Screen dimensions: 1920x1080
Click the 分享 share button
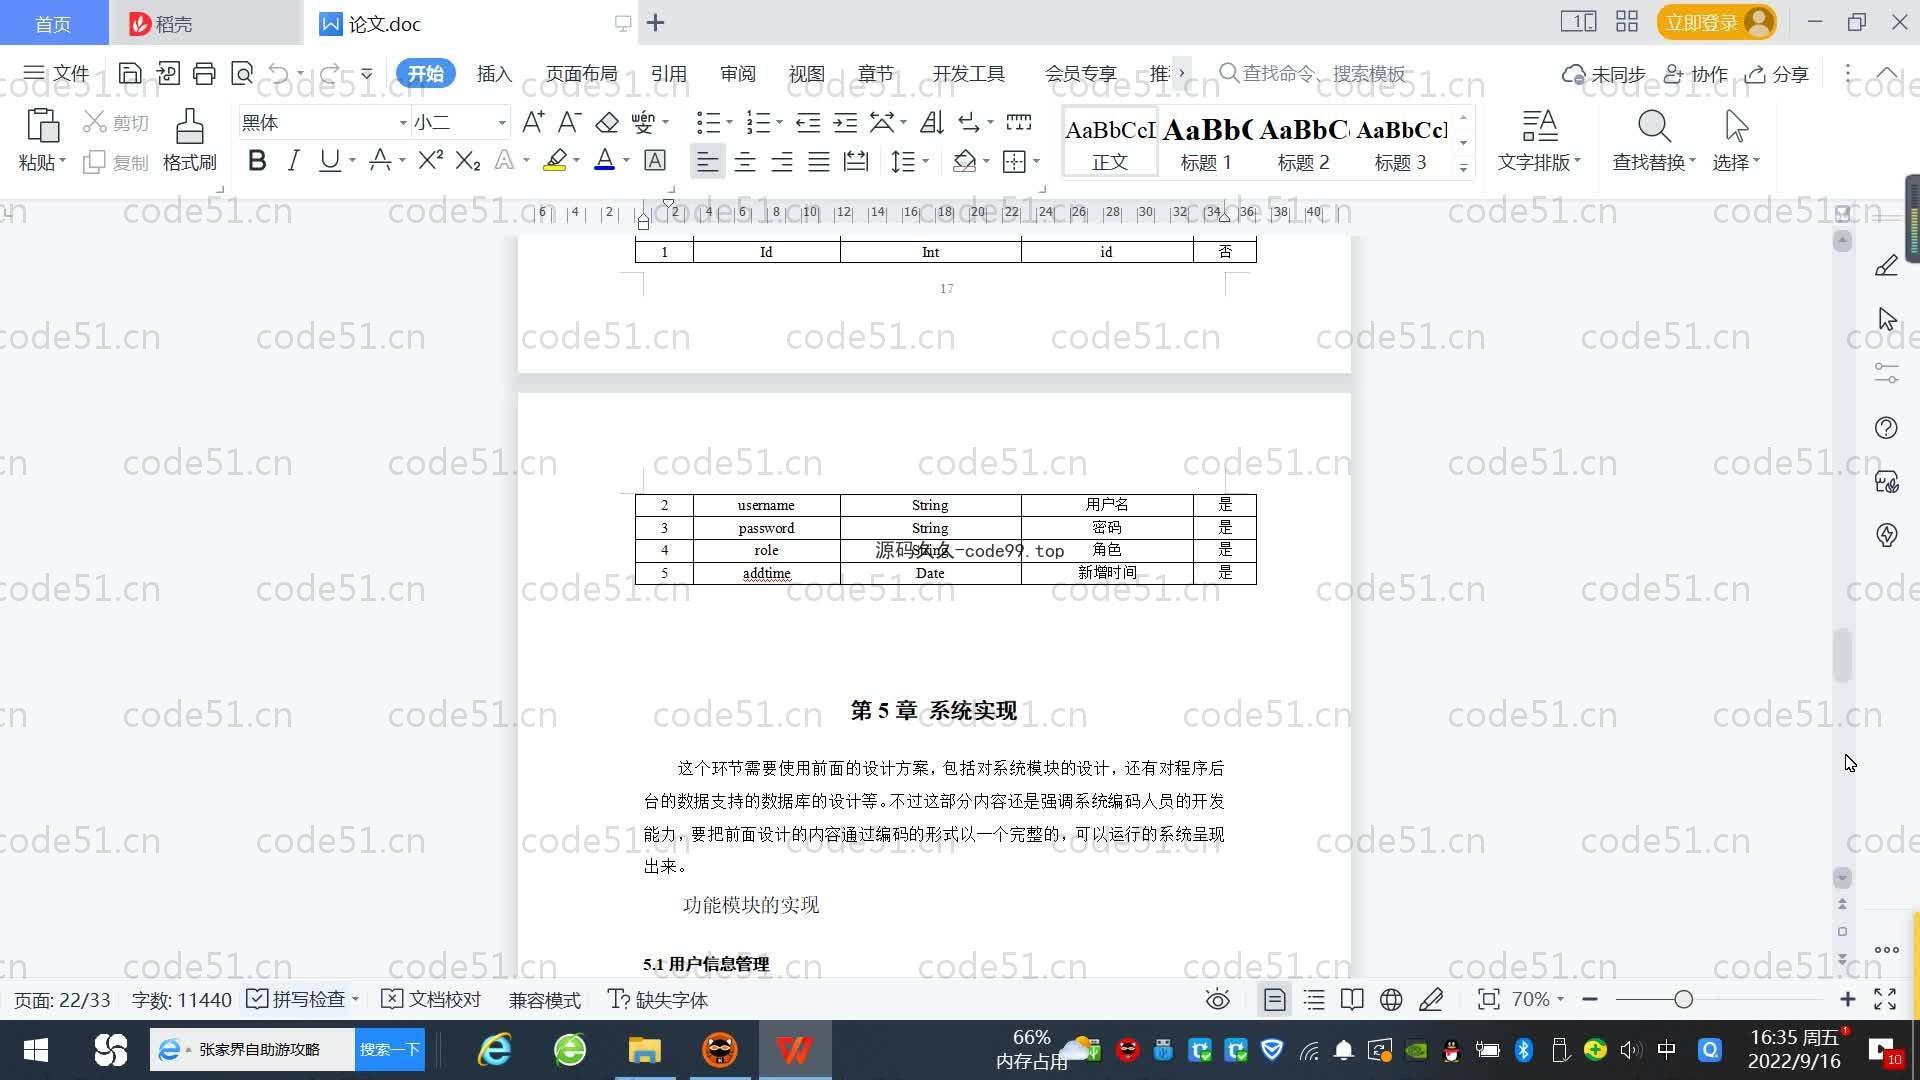point(1778,74)
